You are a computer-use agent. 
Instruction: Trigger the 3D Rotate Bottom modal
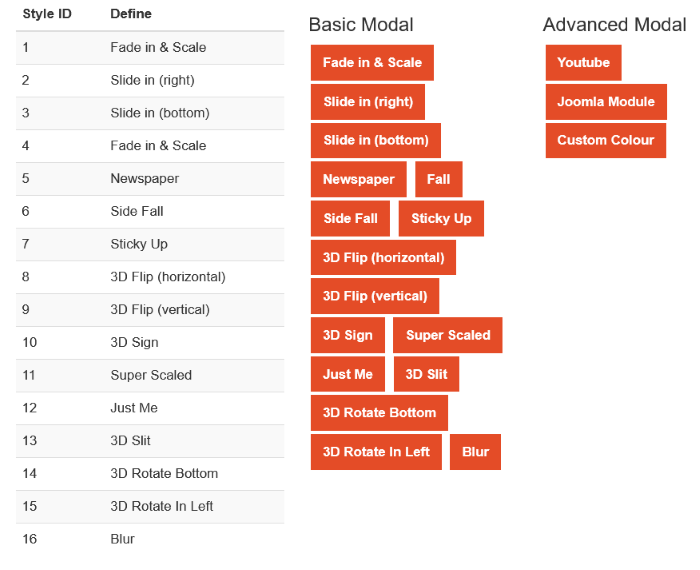379,413
